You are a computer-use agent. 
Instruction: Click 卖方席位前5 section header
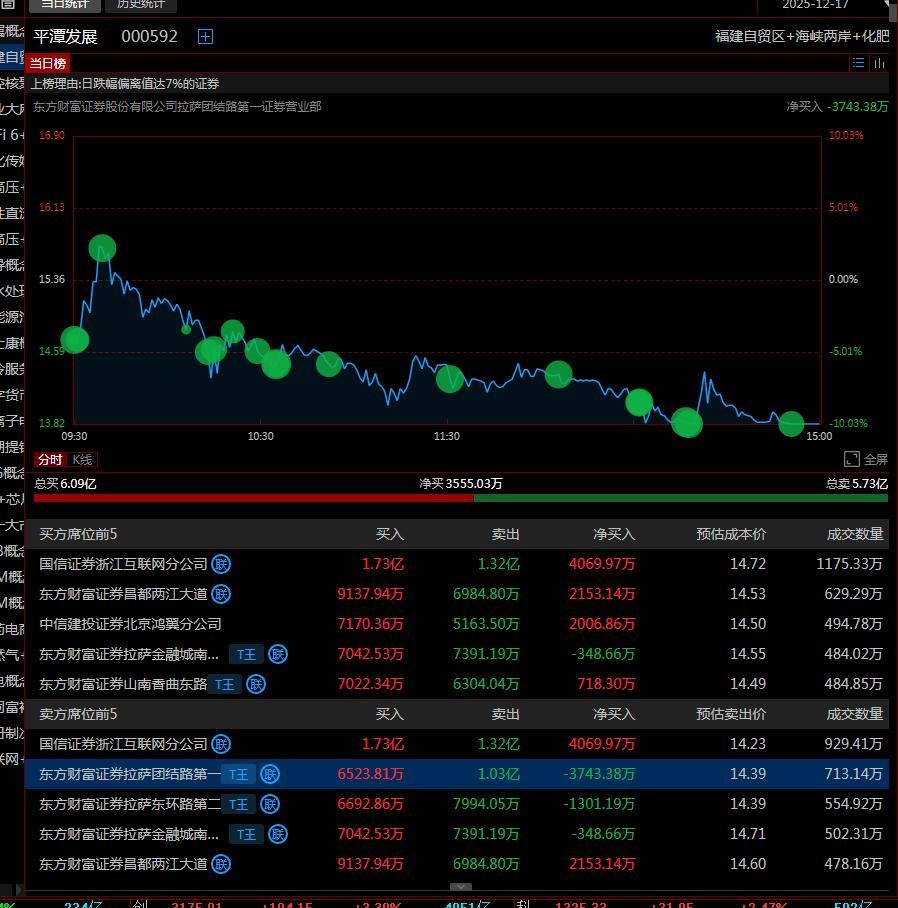(x=78, y=714)
